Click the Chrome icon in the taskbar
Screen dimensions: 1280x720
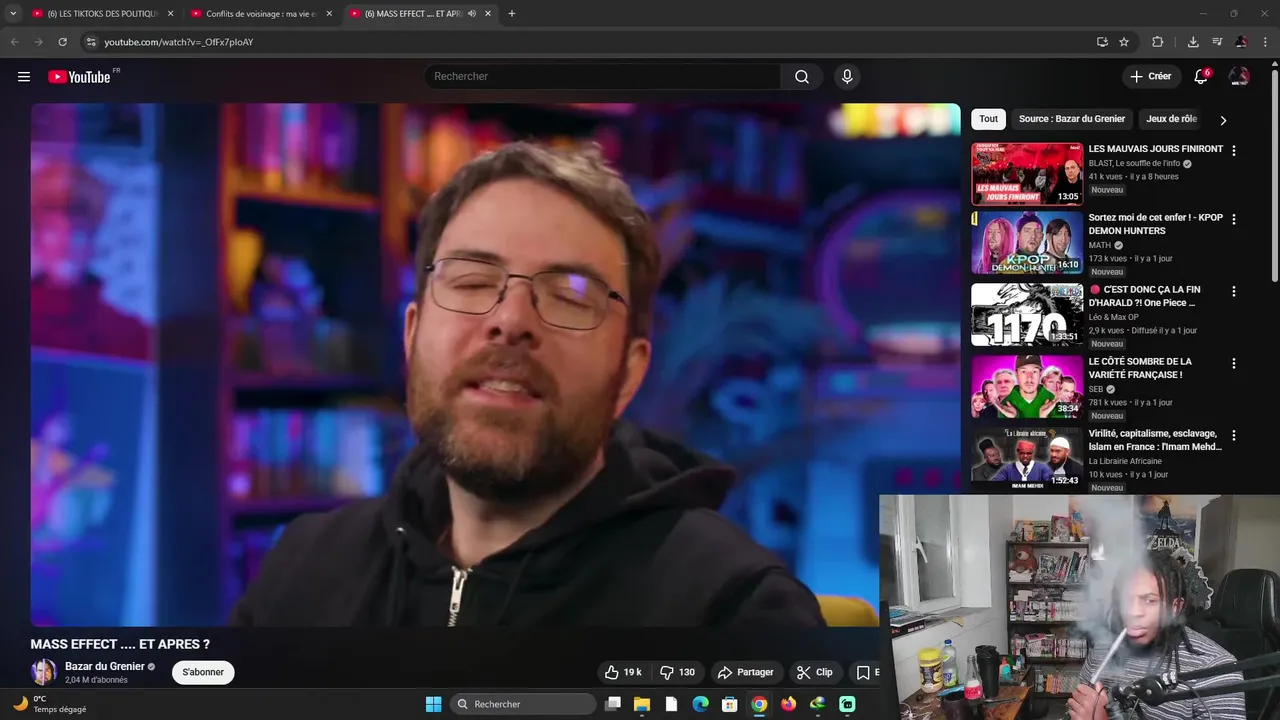tap(759, 704)
